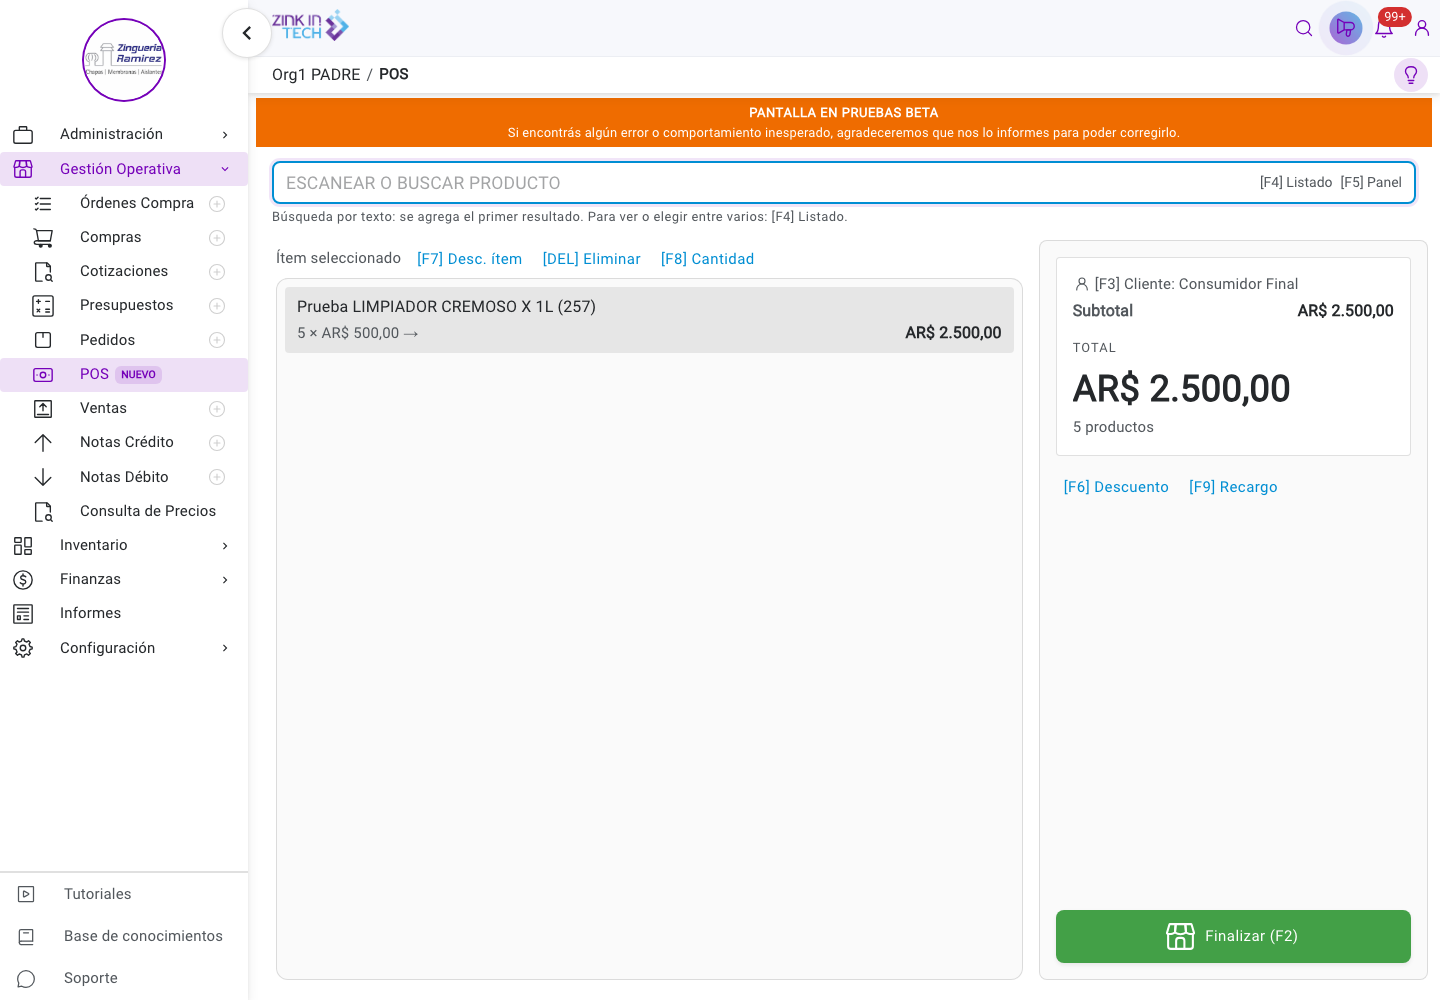Click the Zinguería Ramirez company logo
The image size is (1440, 1000).
coord(124,60)
